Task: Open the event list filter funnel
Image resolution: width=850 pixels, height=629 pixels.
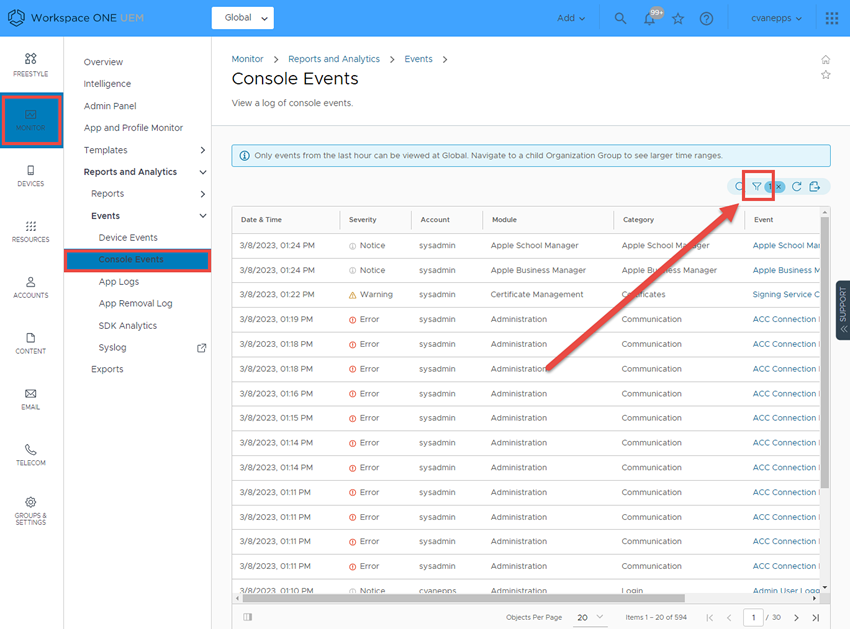Action: 756,187
